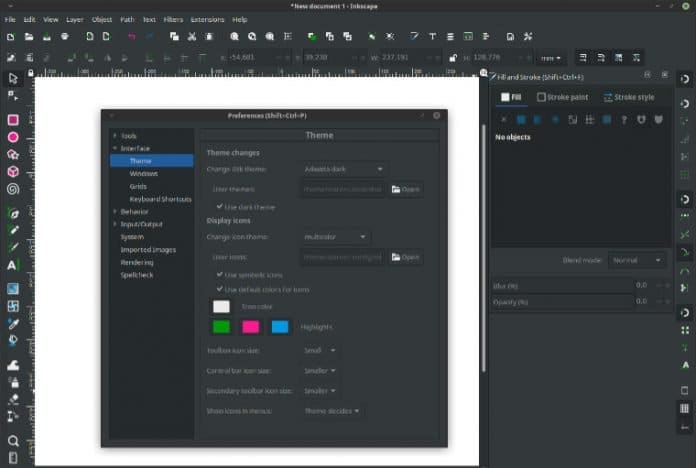
Task: Open the Change Gtk theme dropdown
Action: [x=343, y=169]
